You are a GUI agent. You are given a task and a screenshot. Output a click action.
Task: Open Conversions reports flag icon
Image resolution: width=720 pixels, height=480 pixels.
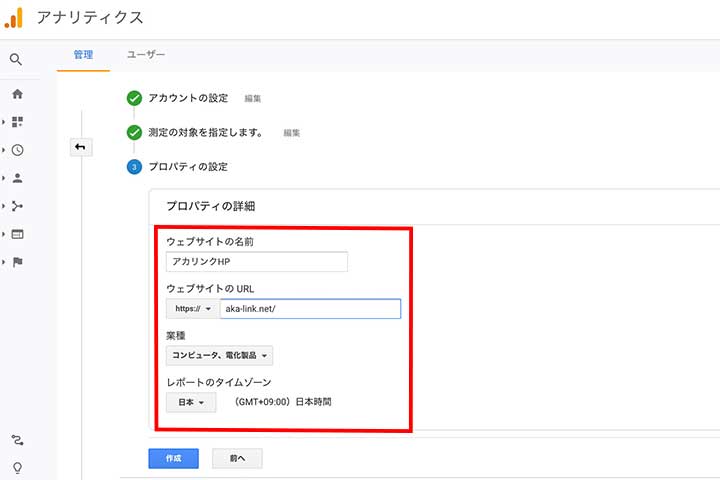17,262
